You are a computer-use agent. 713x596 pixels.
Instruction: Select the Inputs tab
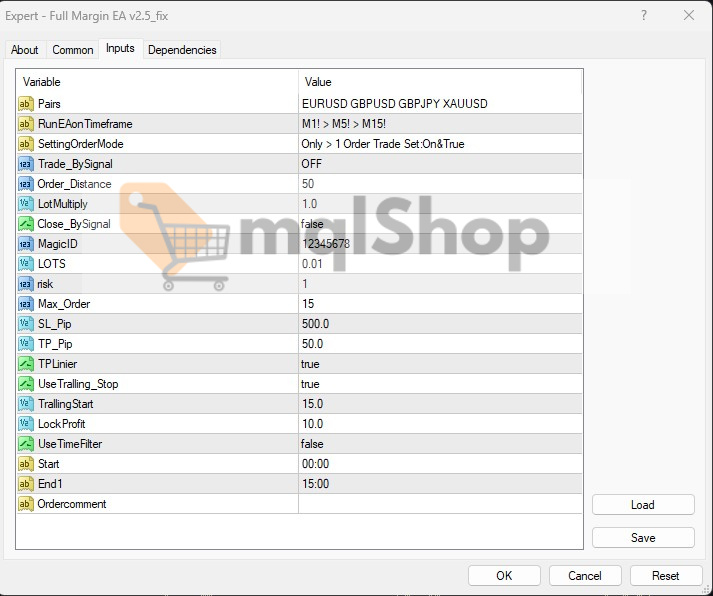[x=120, y=48]
